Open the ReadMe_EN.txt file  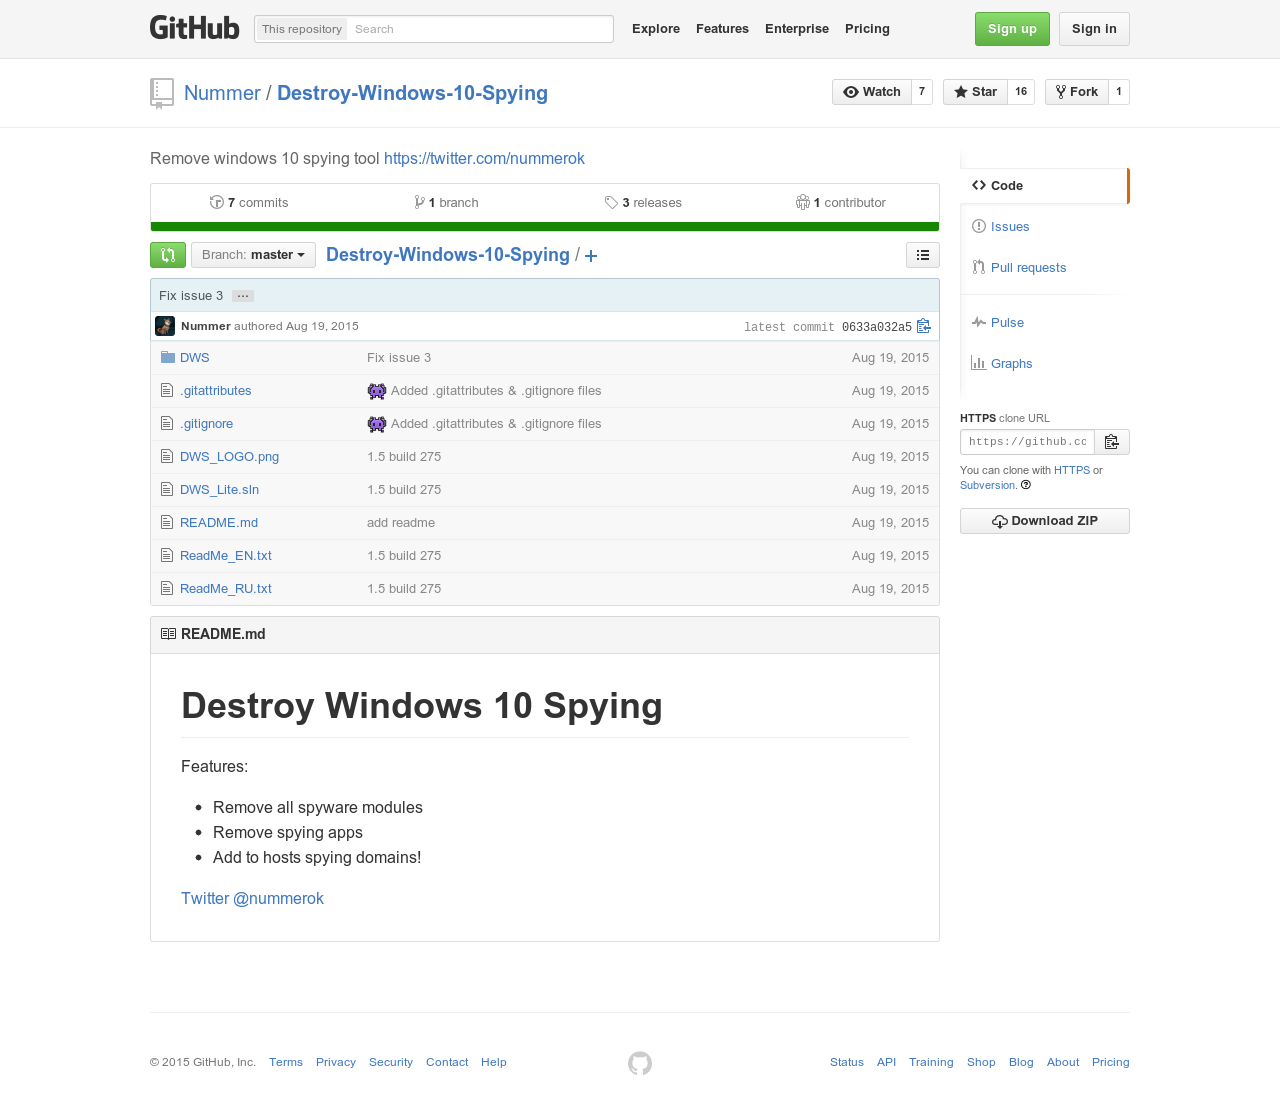[x=226, y=556]
